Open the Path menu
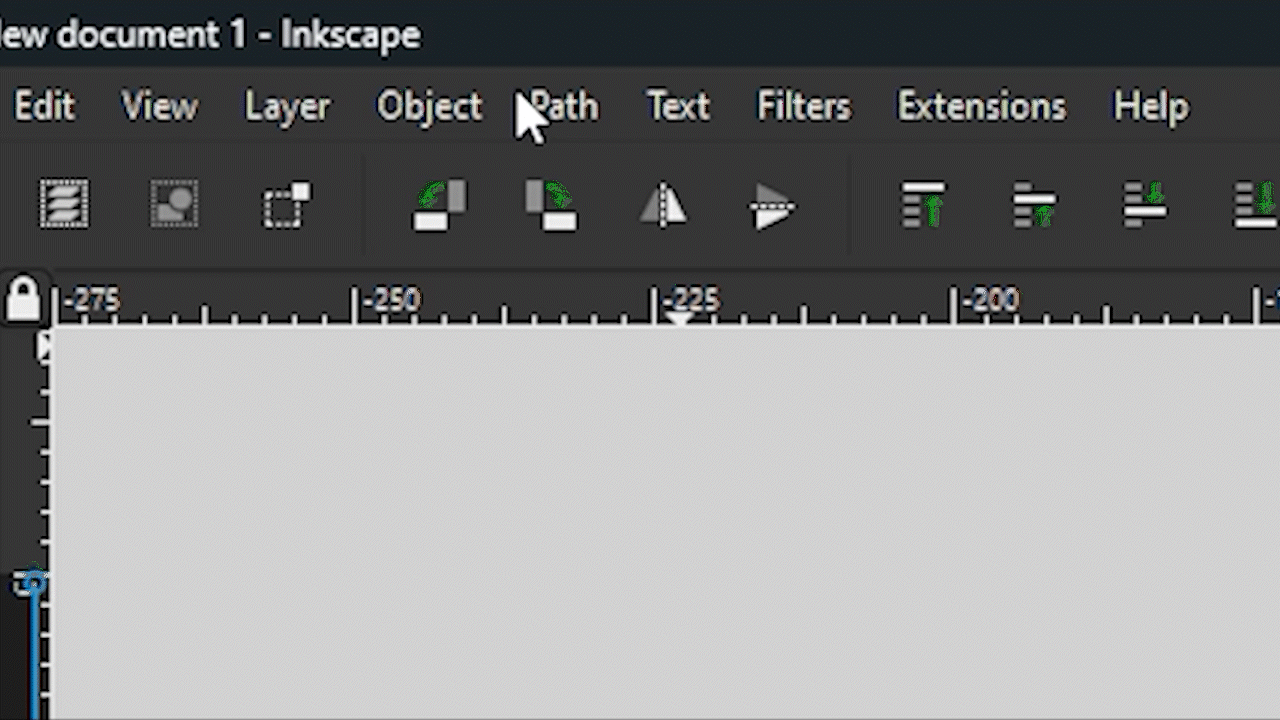Screen dimensions: 1280x720 tap(565, 106)
